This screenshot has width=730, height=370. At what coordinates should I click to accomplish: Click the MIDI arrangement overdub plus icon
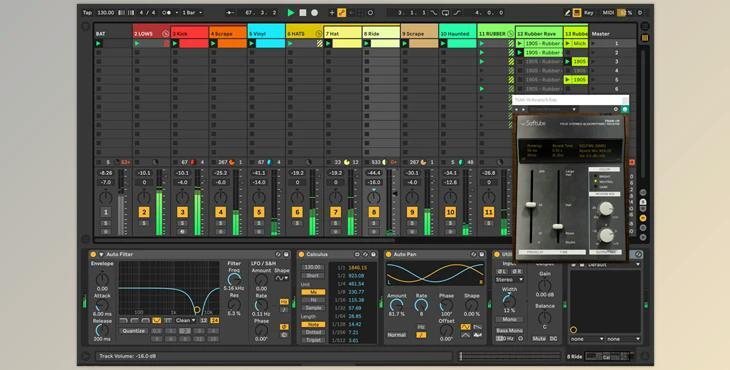pyautogui.click(x=332, y=13)
